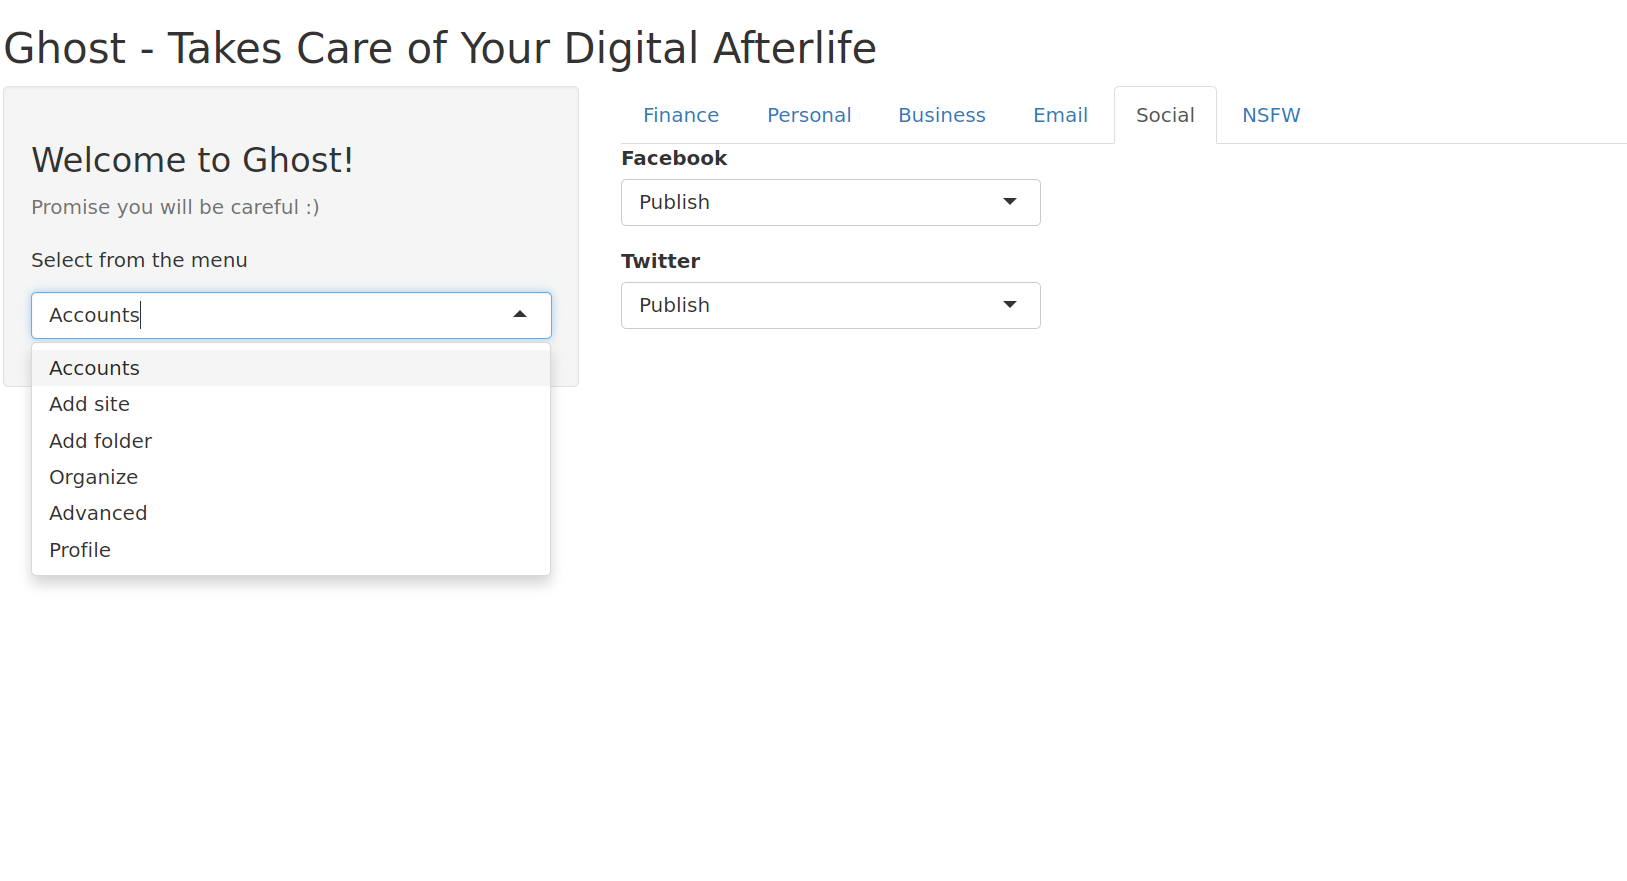Go to the Email tab
The width and height of the screenshot is (1627, 881).
click(x=1060, y=115)
